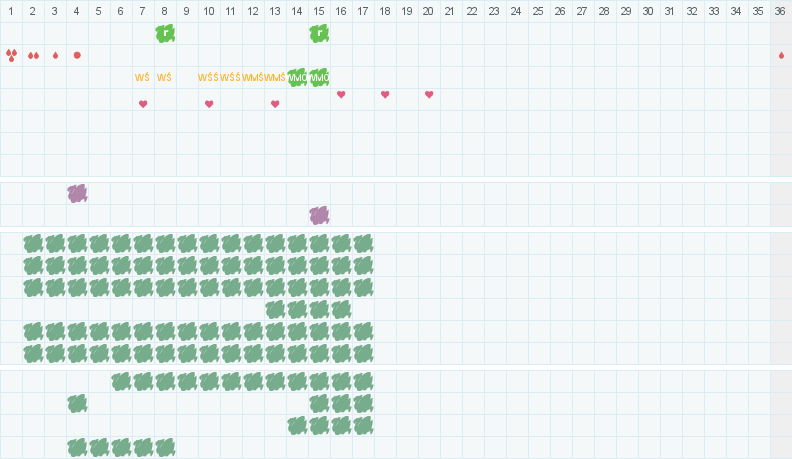Select the red spotting dot on day 4
The width and height of the screenshot is (792, 459).
click(77, 55)
